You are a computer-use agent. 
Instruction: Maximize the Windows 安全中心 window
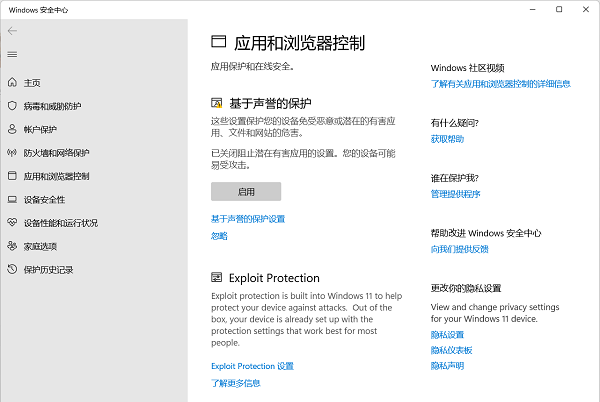[559, 10]
